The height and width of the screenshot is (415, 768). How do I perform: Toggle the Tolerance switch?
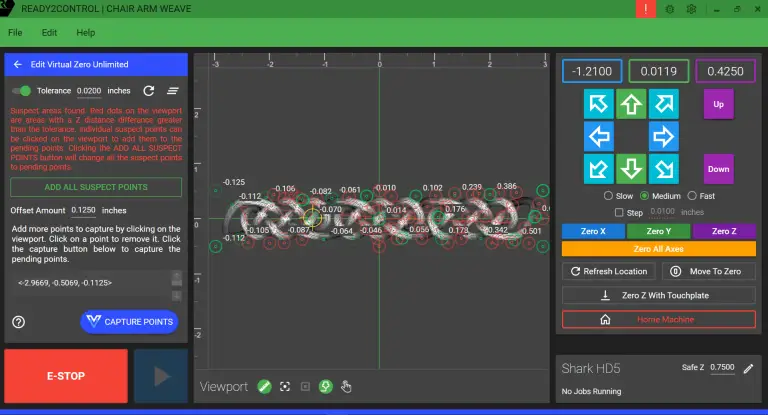pos(21,90)
